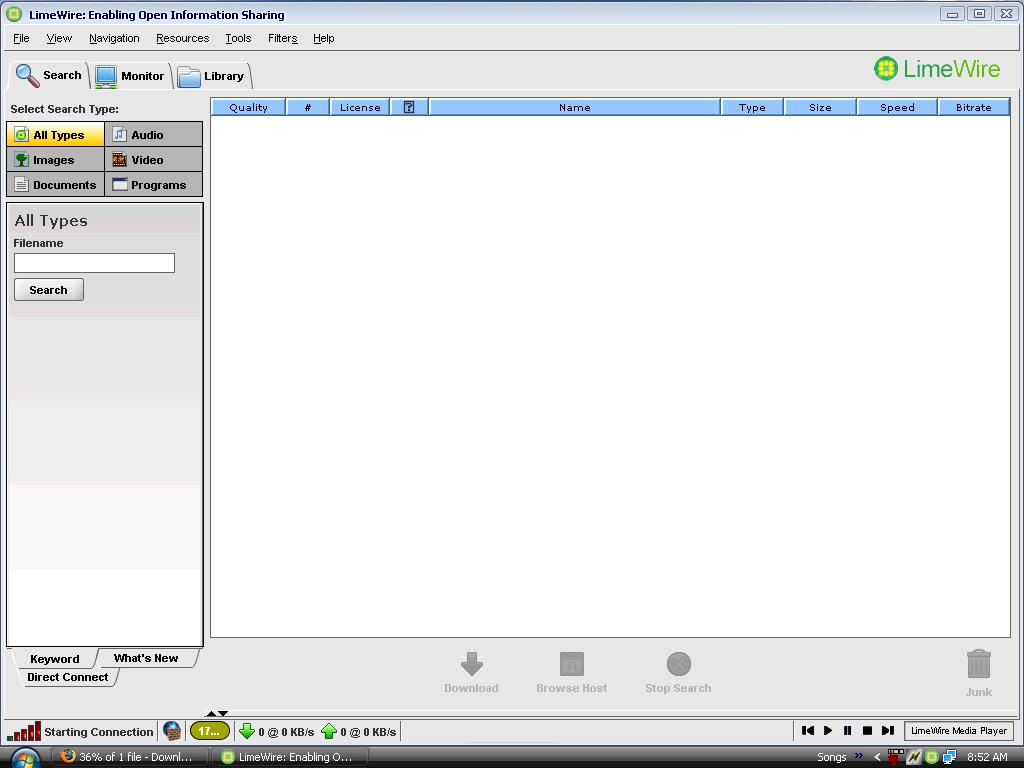Switch to the Search tab
This screenshot has height=768, width=1024.
(x=49, y=75)
